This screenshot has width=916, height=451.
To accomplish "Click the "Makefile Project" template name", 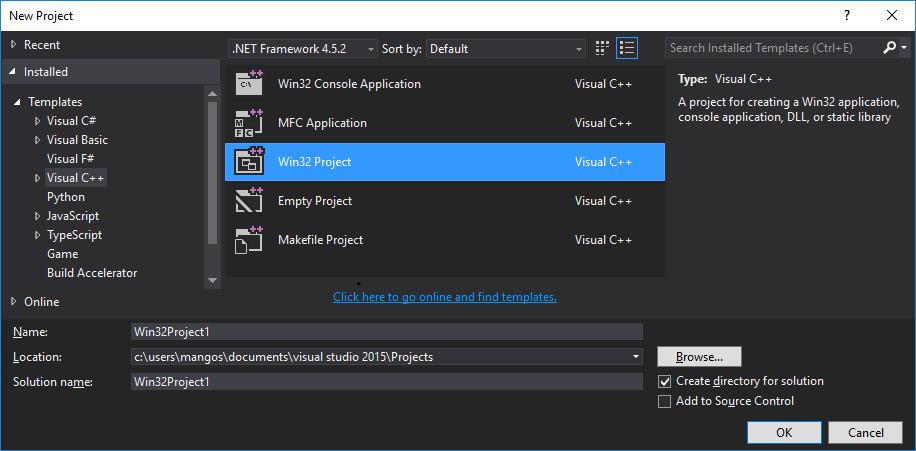I will (x=321, y=240).
